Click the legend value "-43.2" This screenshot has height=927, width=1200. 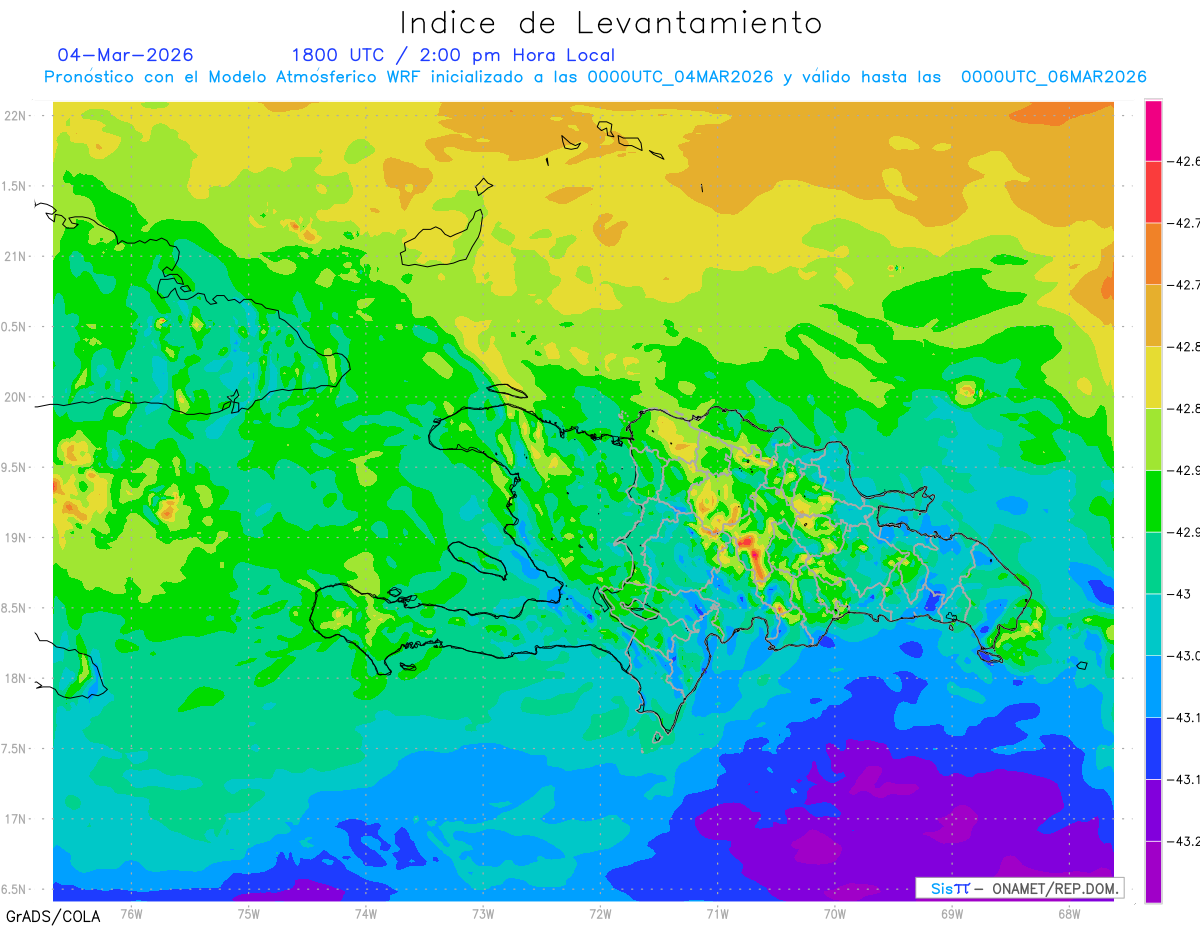[1184, 840]
